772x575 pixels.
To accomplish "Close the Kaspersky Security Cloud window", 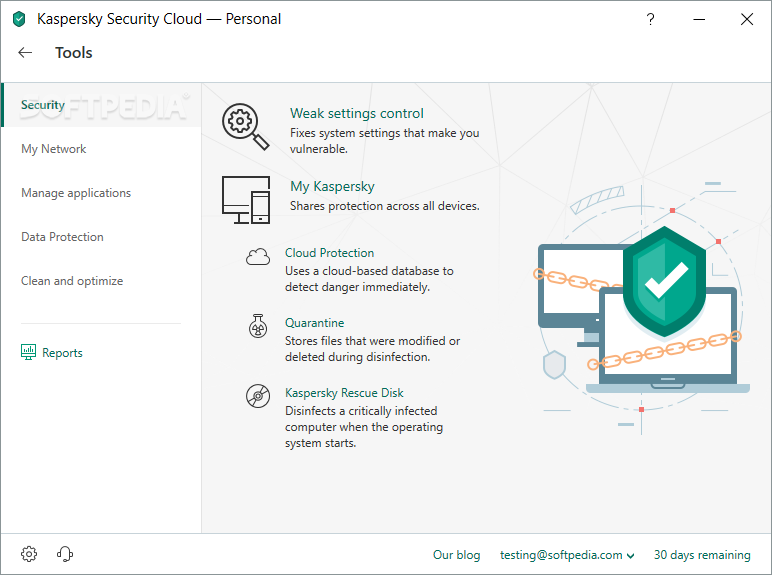I will pyautogui.click(x=747, y=19).
